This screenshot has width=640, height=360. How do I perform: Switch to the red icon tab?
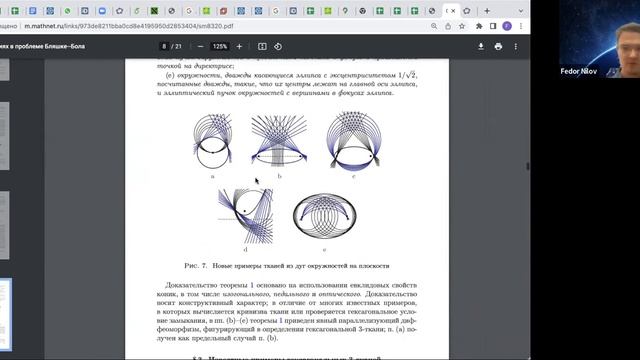point(223,11)
